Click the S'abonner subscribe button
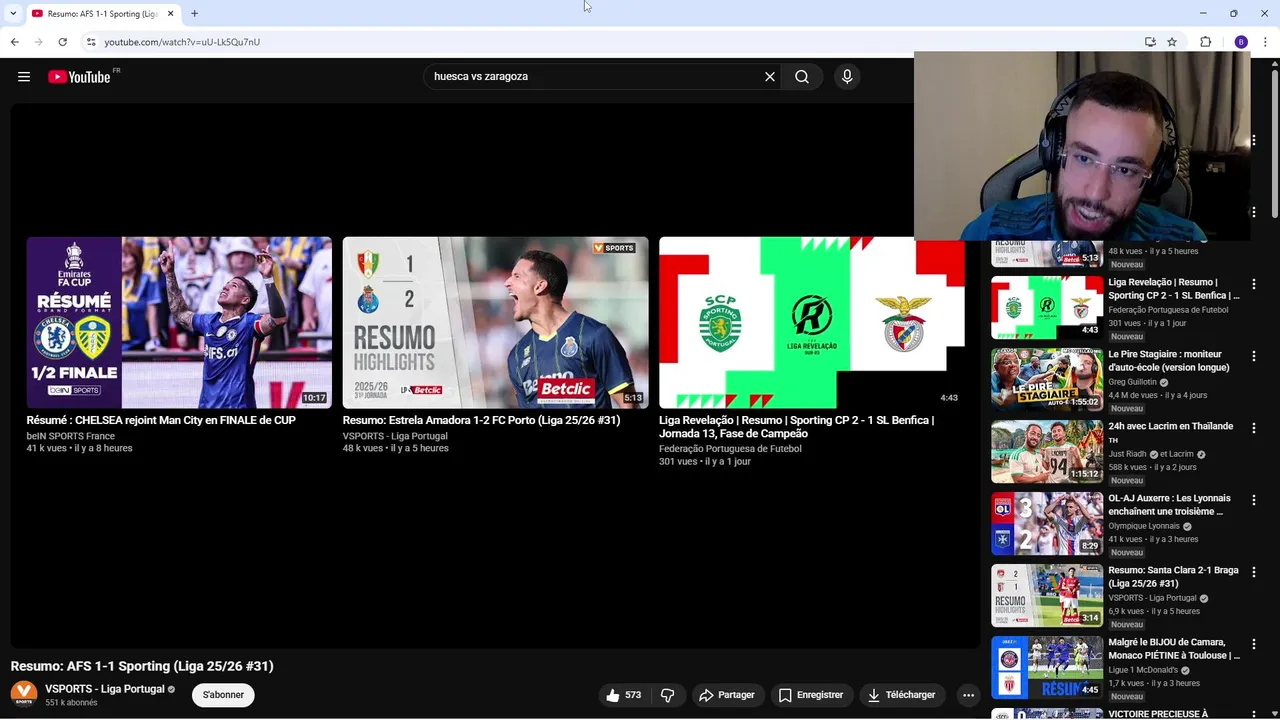Image resolution: width=1280 pixels, height=720 pixels. click(223, 695)
